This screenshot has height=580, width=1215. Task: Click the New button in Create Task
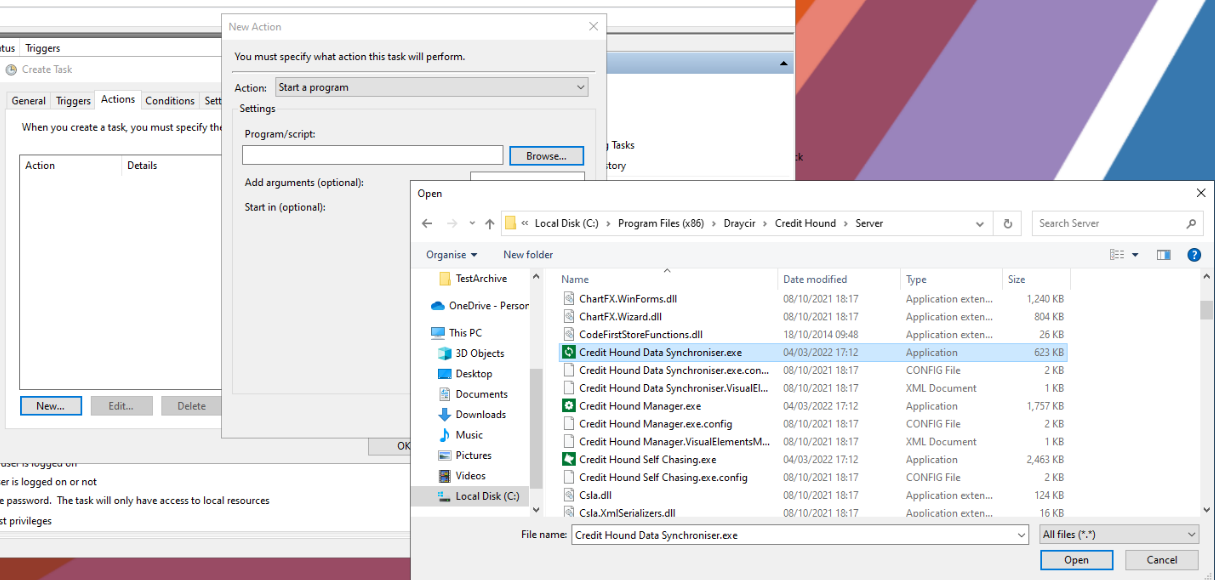[50, 406]
